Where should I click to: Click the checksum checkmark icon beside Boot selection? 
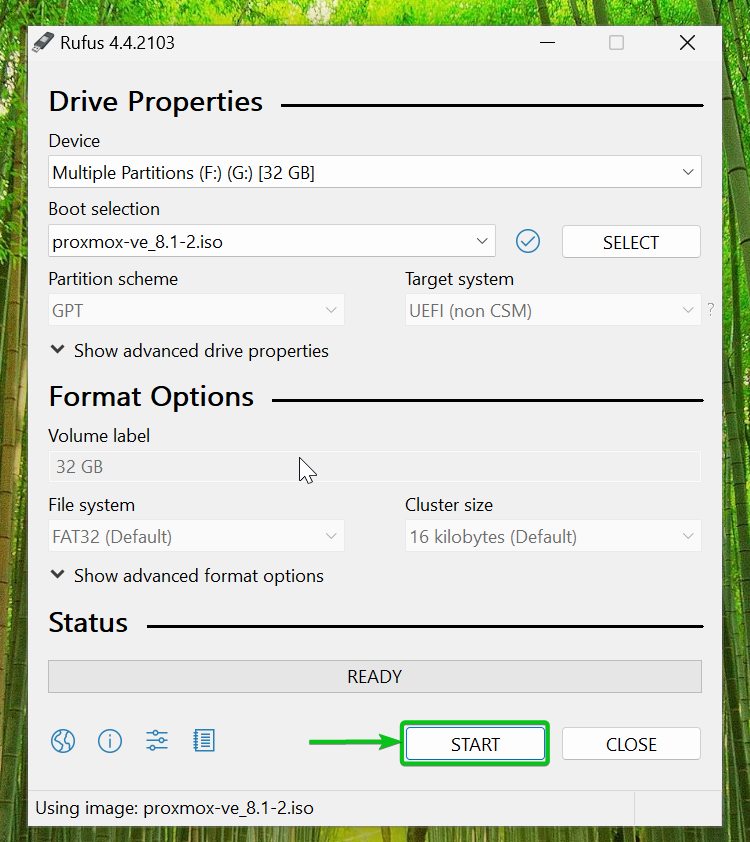click(x=528, y=241)
